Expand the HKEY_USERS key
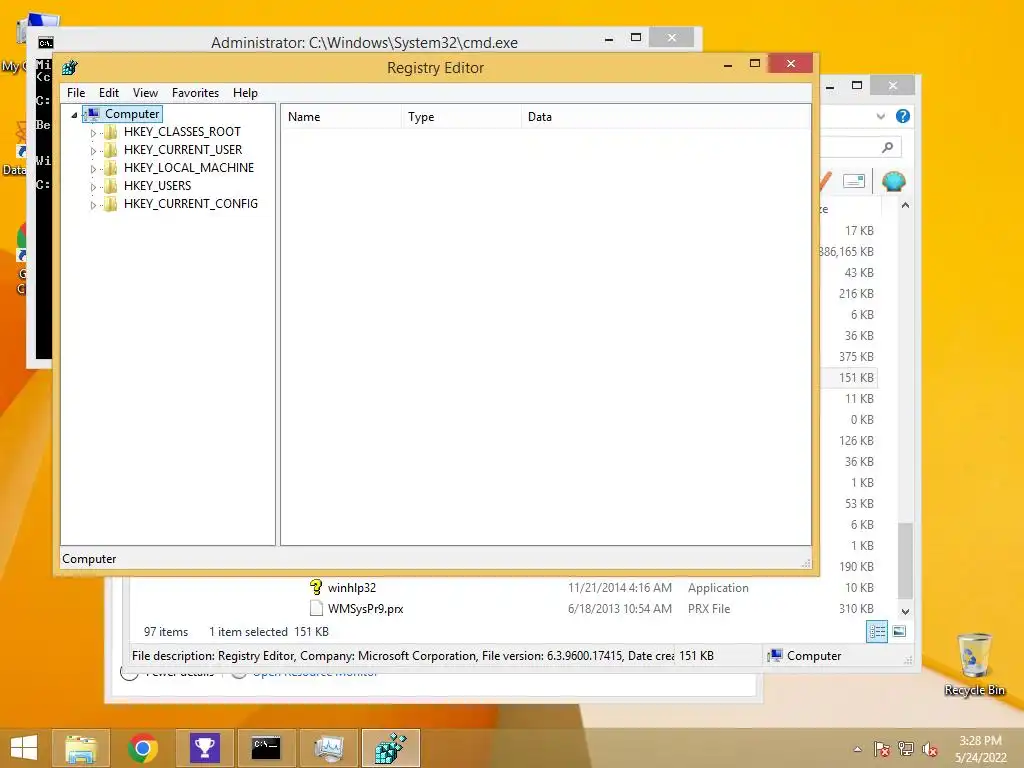The height and width of the screenshot is (768, 1024). (93, 187)
